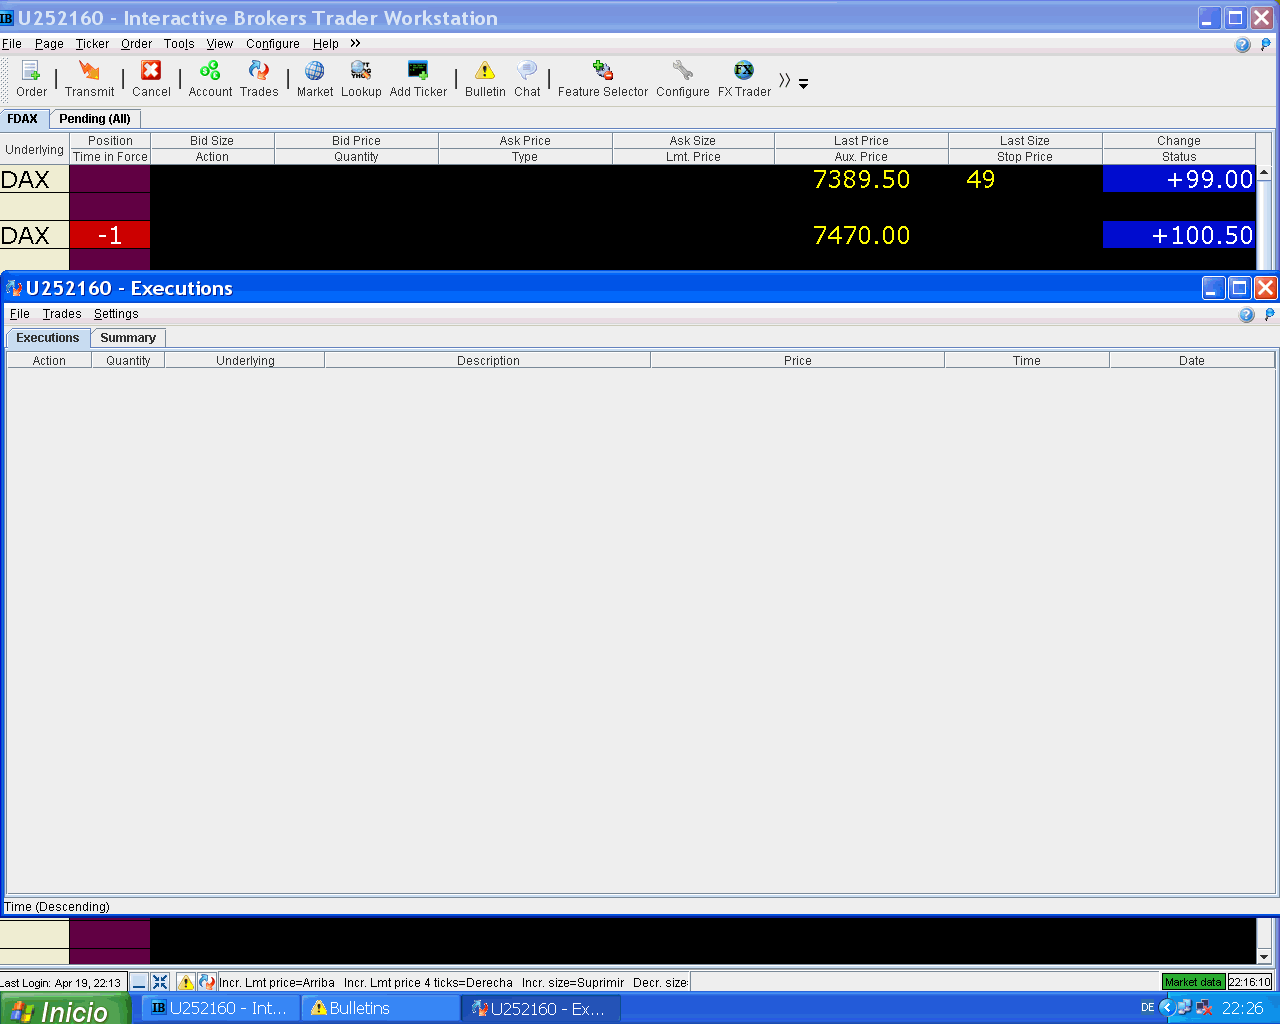Click the status bar bulletin warning icon
This screenshot has height=1024, width=1280.
(186, 982)
